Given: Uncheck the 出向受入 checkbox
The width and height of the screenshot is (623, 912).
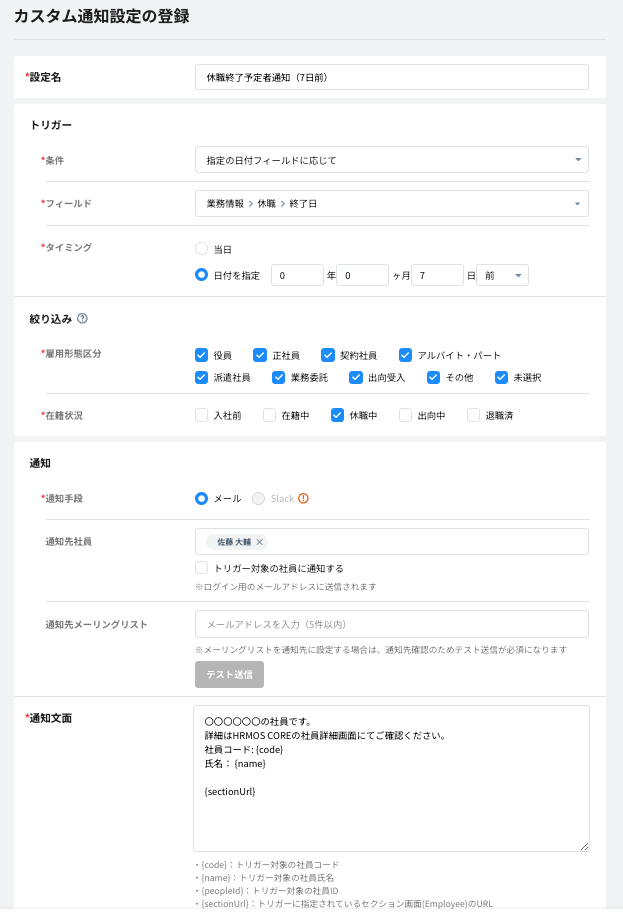Looking at the screenshot, I should click(x=356, y=377).
